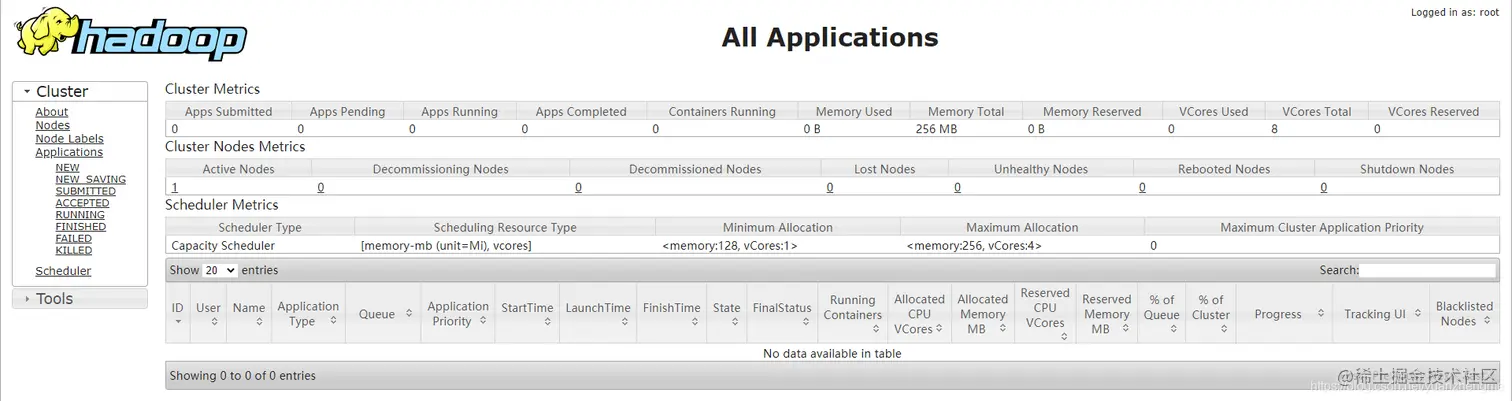Sort table by Allocated Memory MB column
This screenshot has height=401, width=1512.
click(982, 313)
